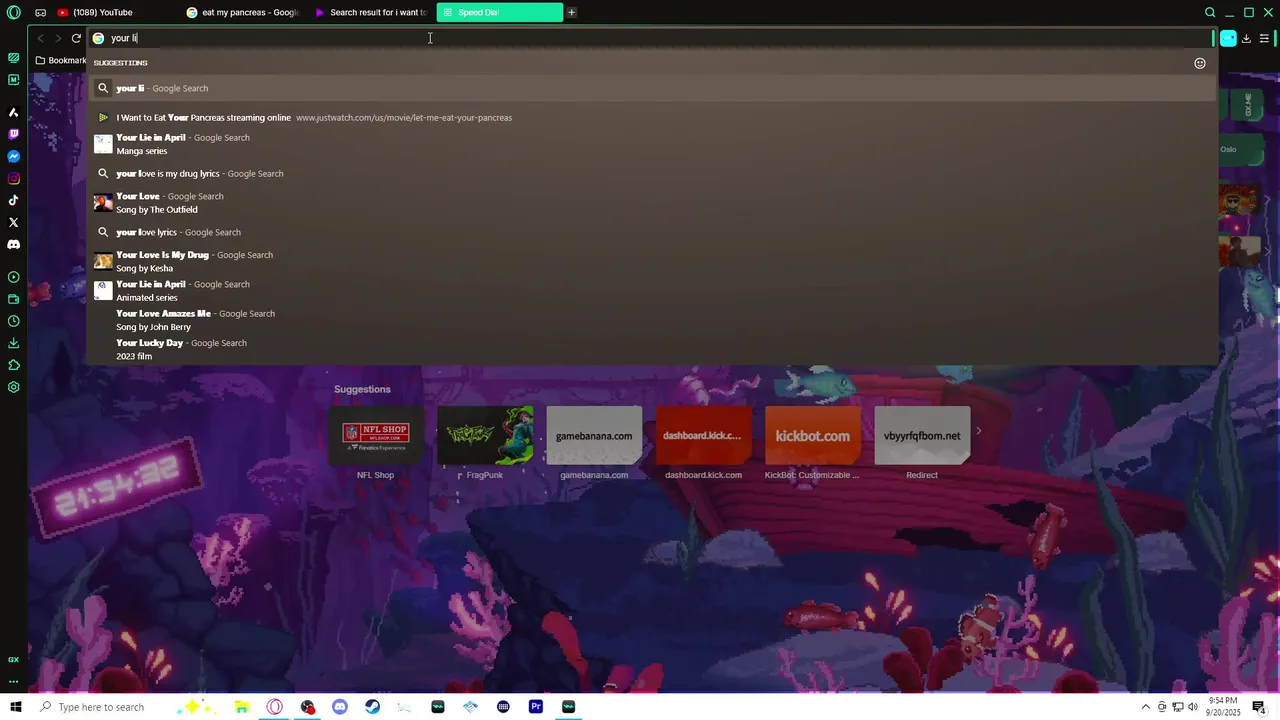
Task: Open Premiere Pro from the Windows taskbar
Action: point(536,707)
